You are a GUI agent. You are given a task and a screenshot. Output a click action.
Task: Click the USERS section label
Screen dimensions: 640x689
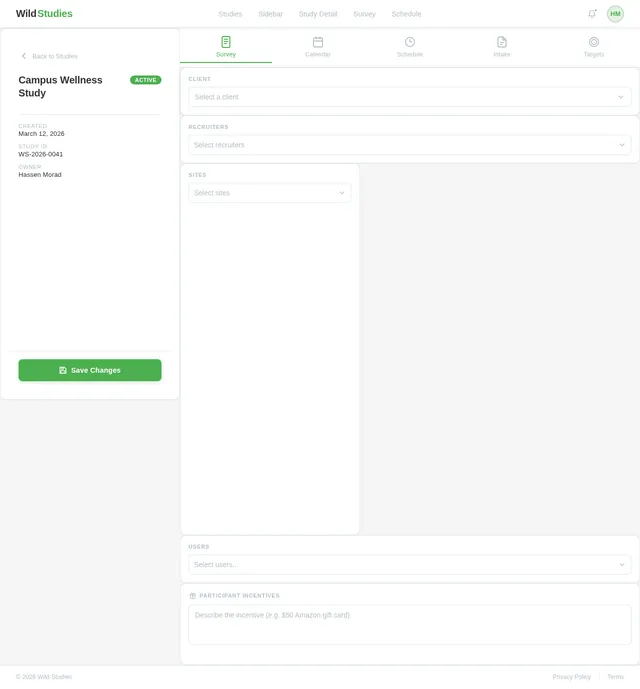pyautogui.click(x=199, y=547)
